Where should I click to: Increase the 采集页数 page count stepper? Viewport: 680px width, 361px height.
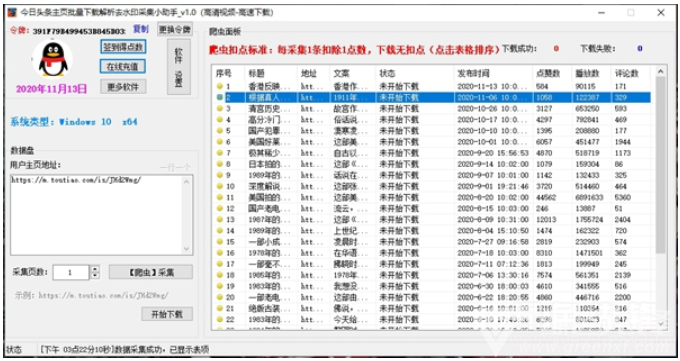click(95, 269)
